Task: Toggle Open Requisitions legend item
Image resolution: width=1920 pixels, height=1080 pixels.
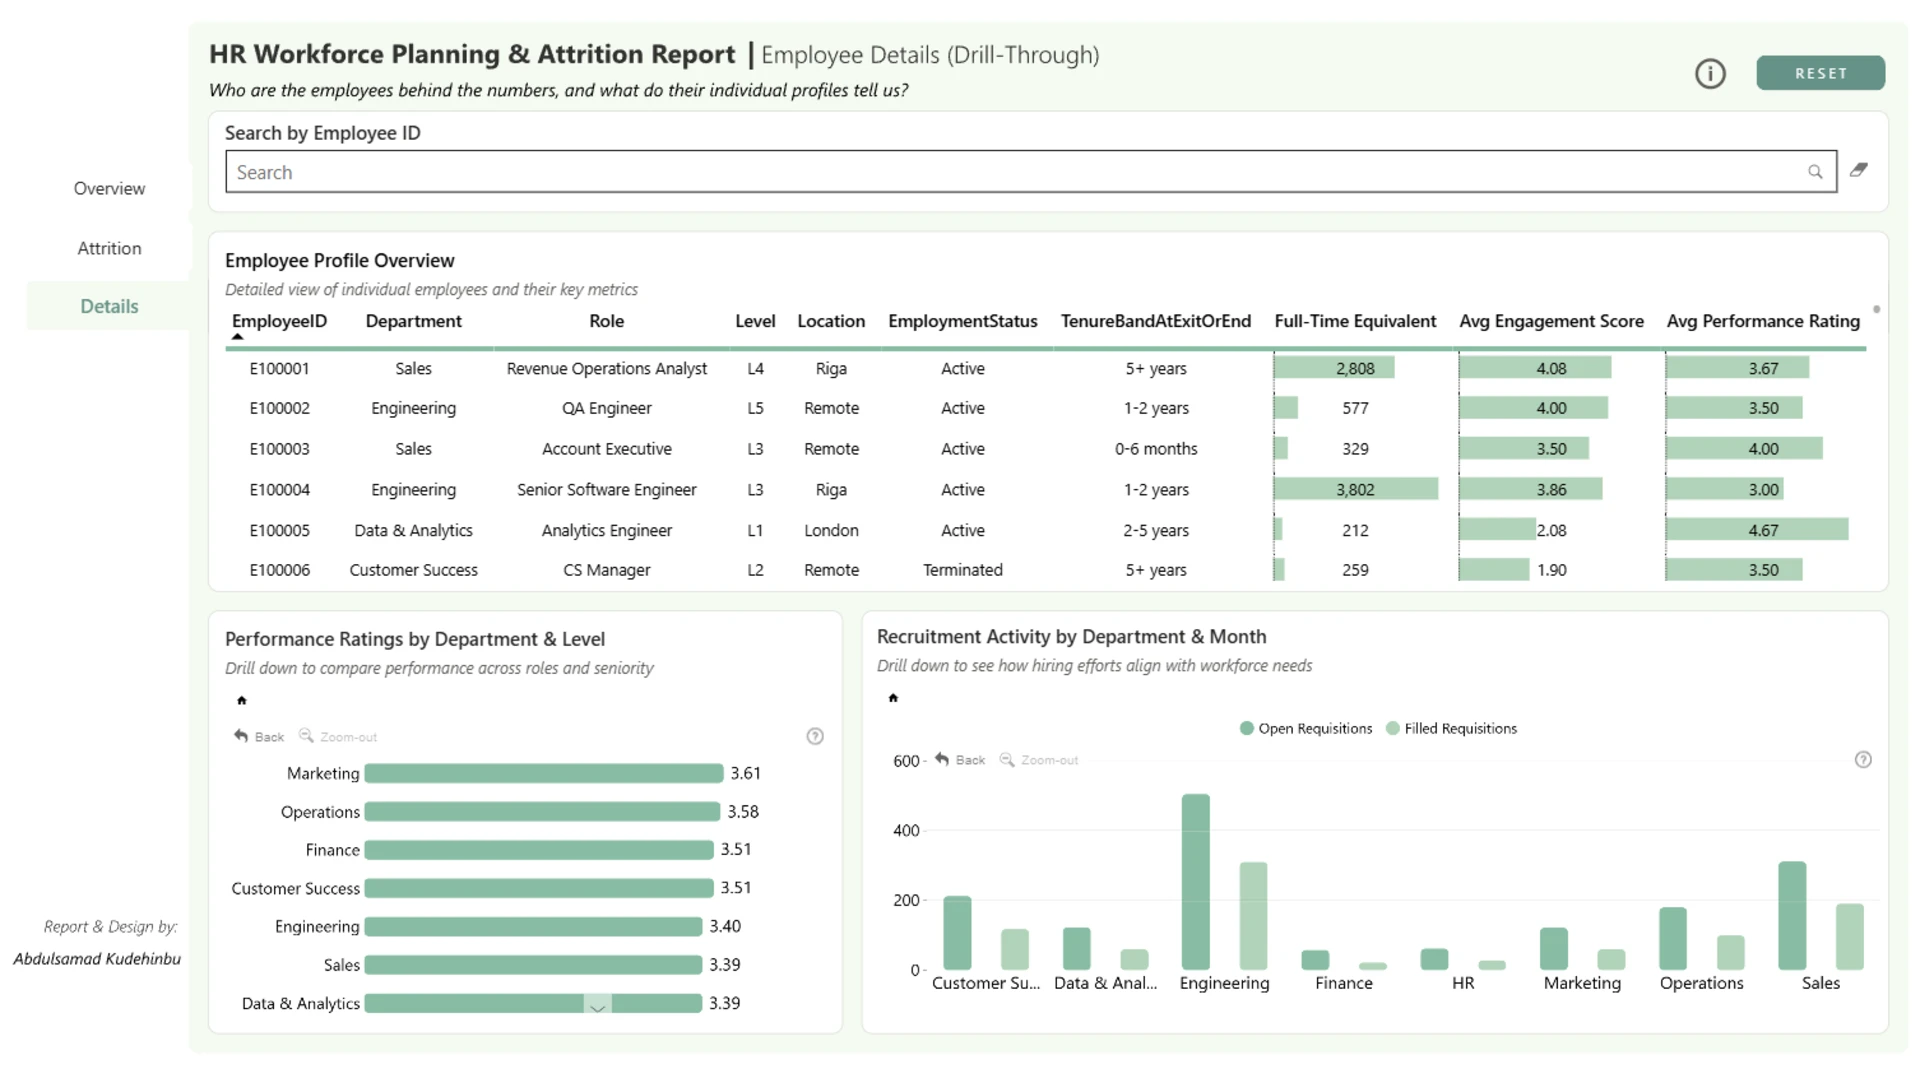Action: (x=1306, y=728)
